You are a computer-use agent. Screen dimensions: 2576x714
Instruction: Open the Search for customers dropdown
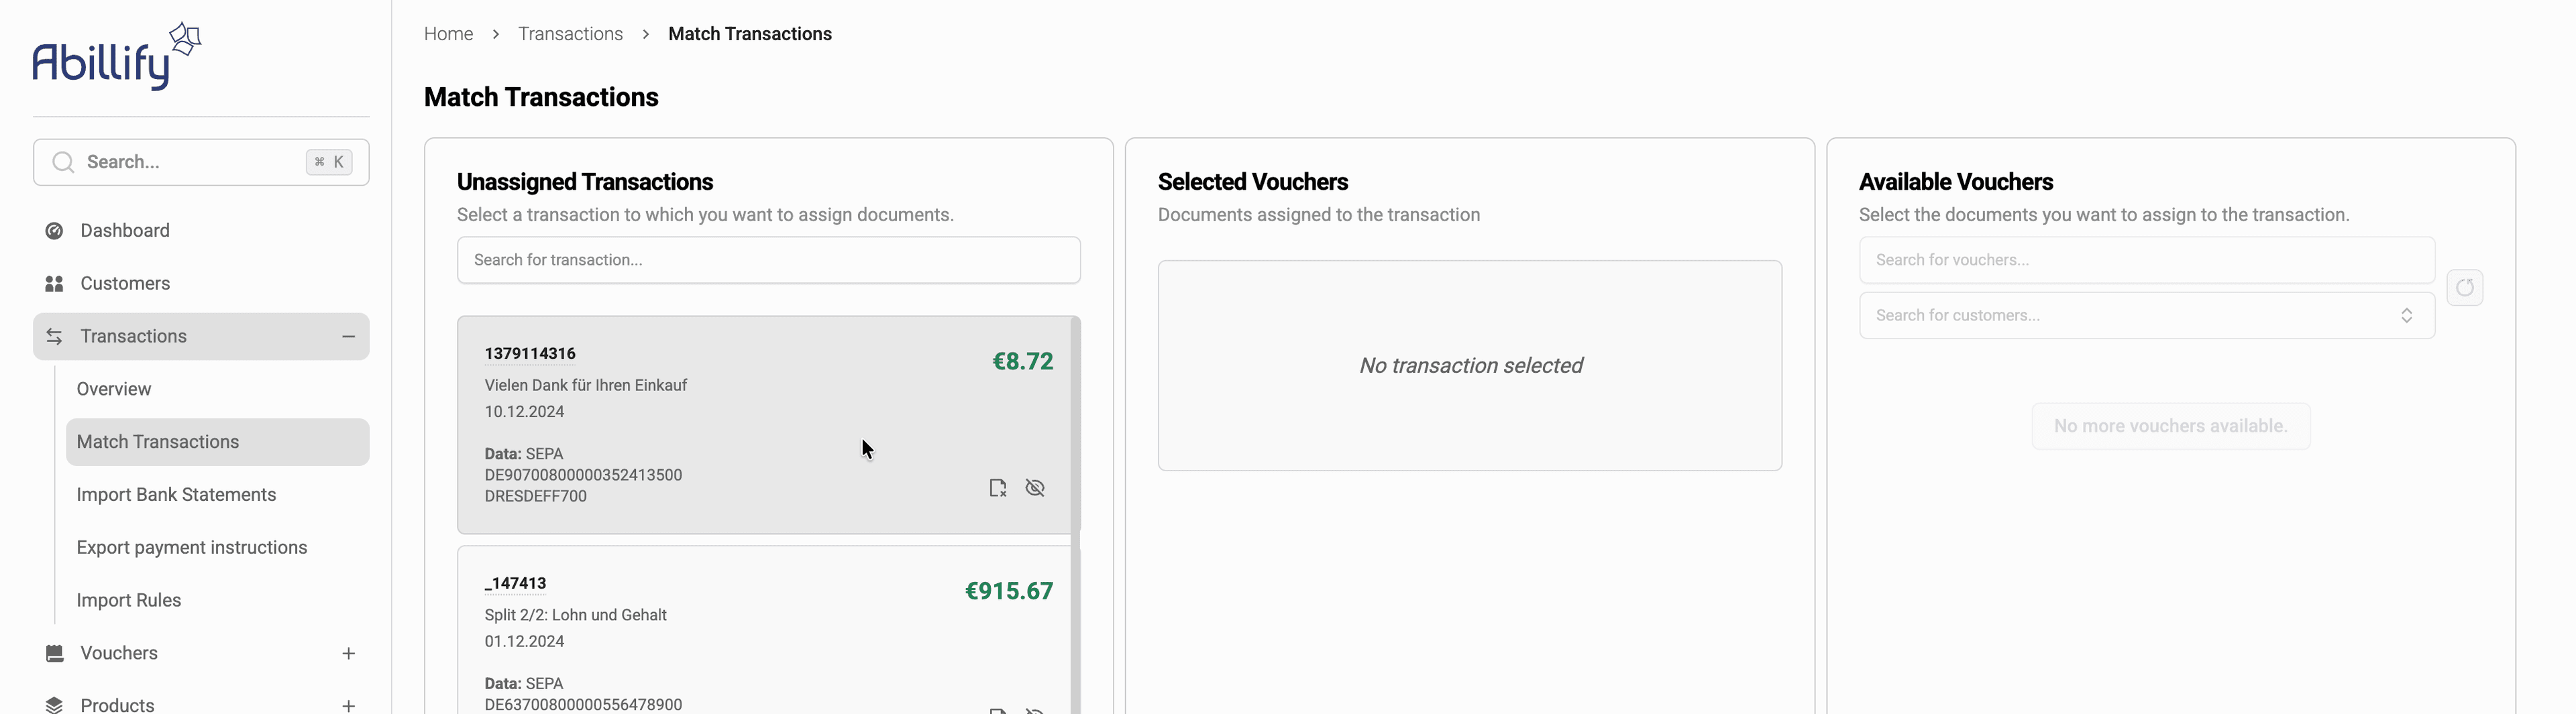(x=2146, y=316)
